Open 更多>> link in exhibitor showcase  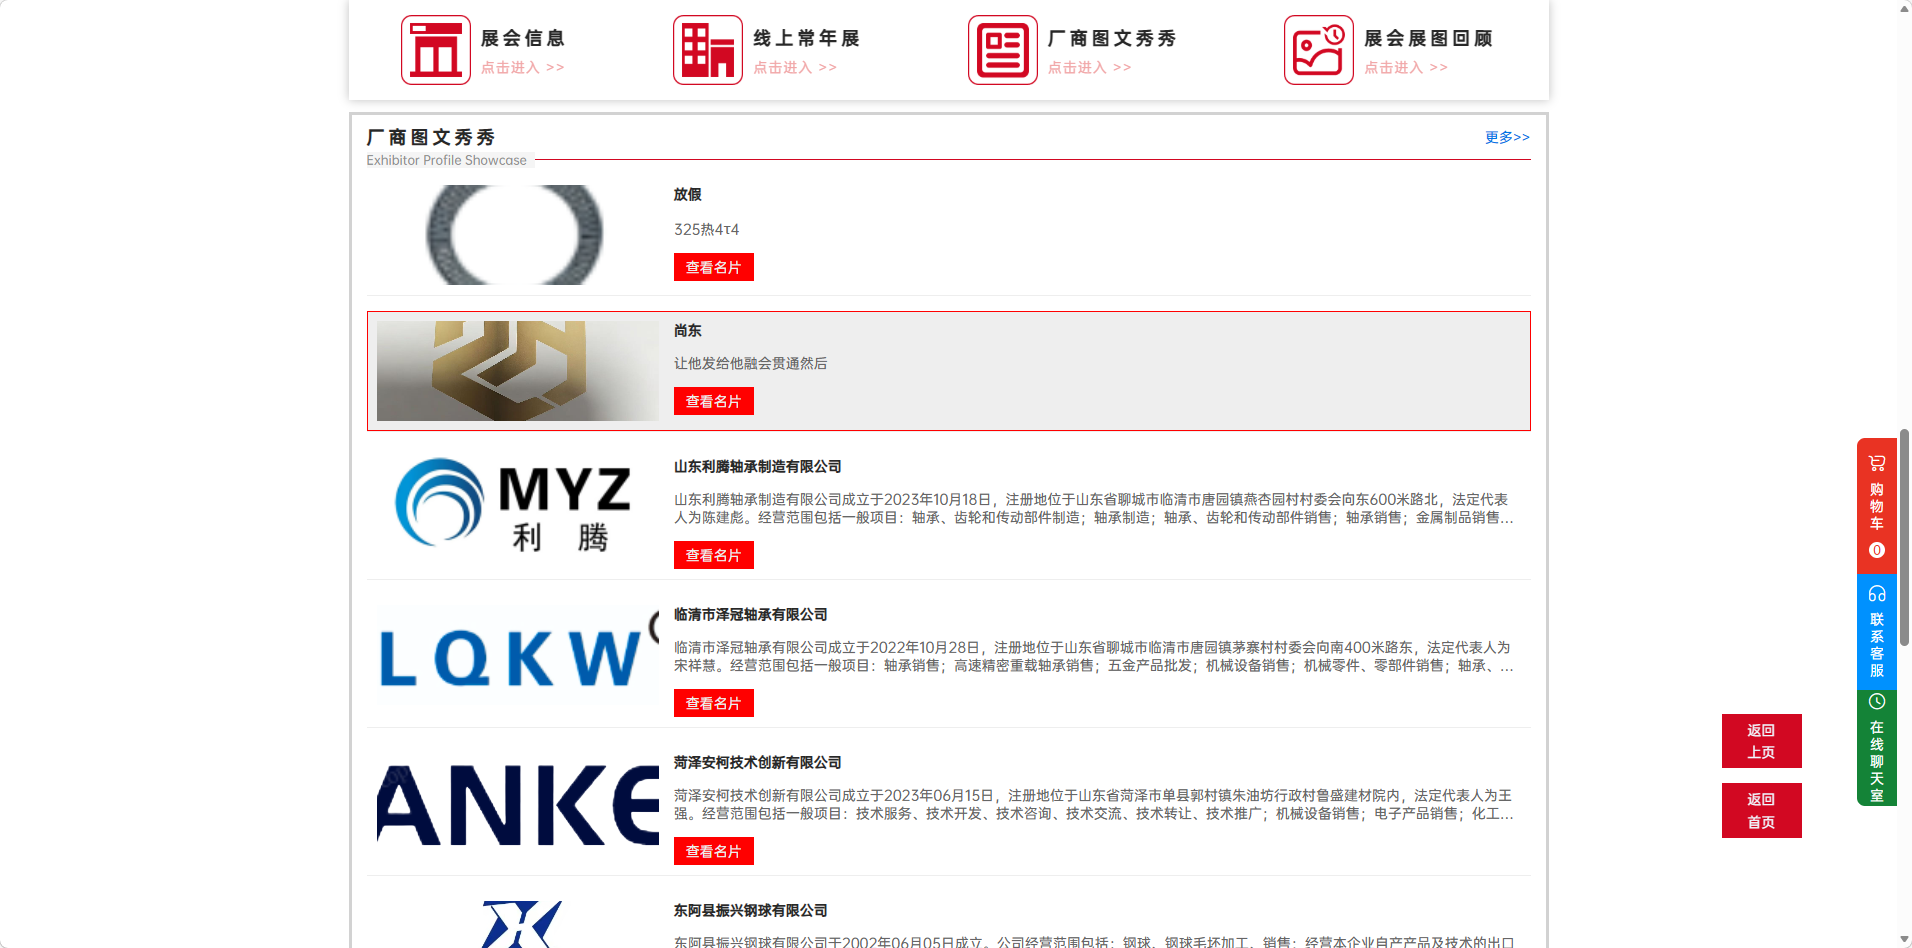pyautogui.click(x=1506, y=137)
